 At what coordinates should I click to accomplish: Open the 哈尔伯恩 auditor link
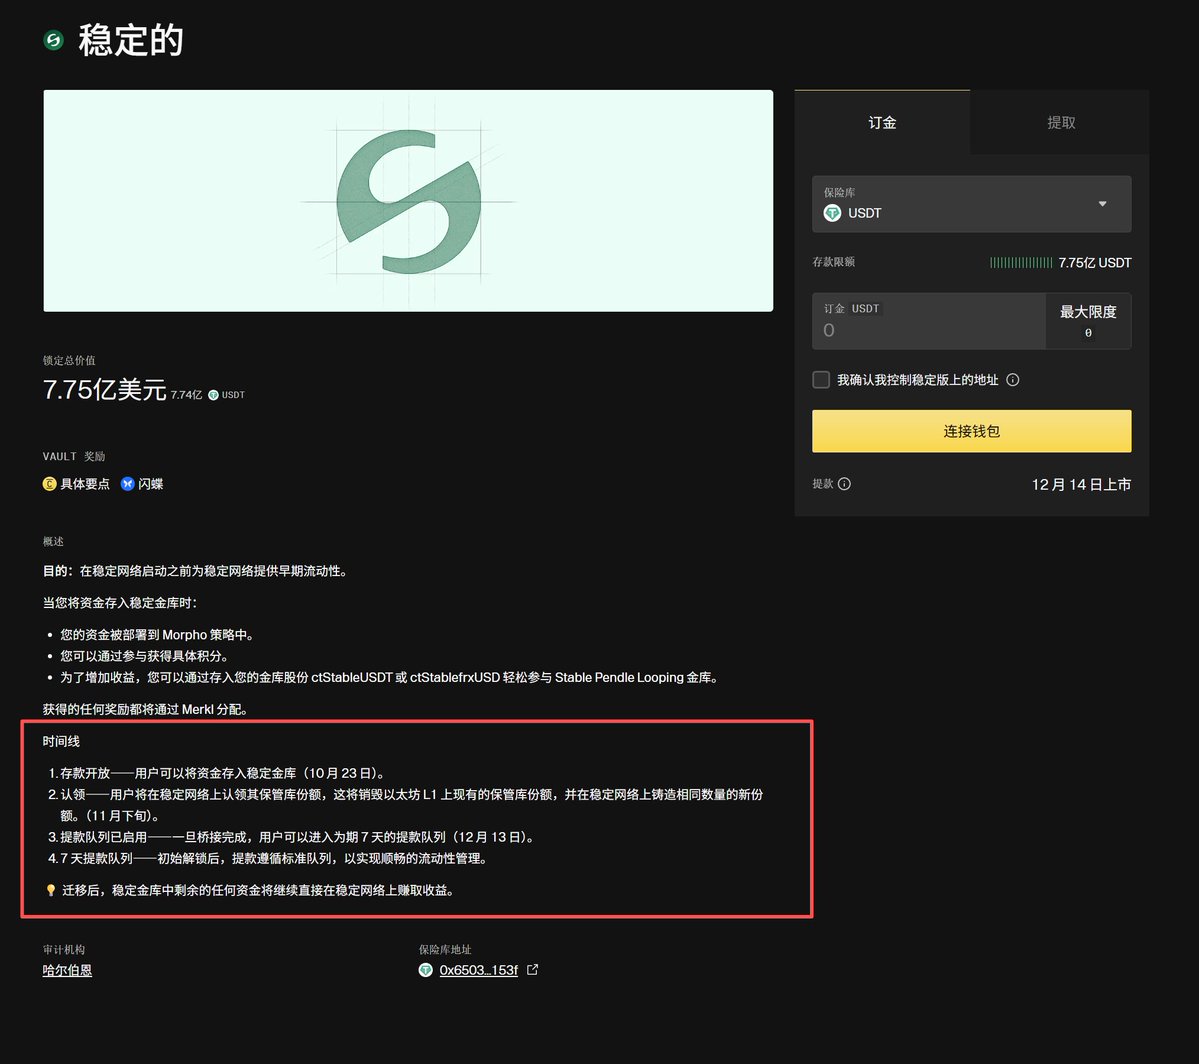coord(67,971)
